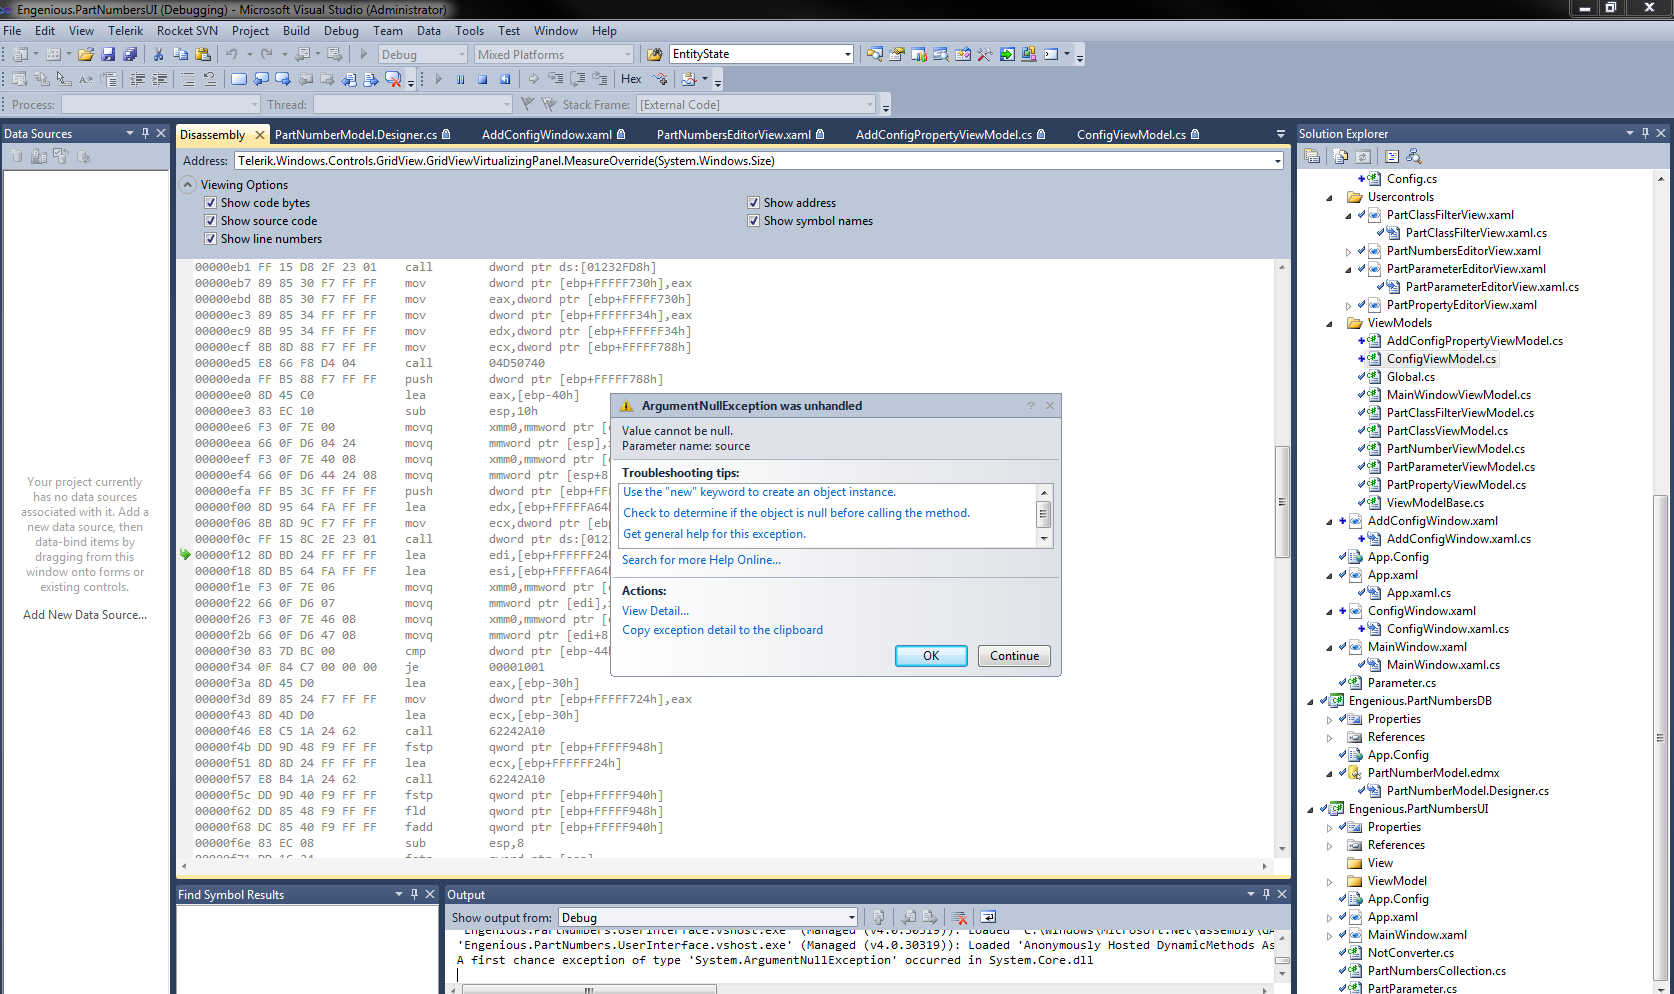Click the Save All toolbar icon
The height and width of the screenshot is (994, 1674).
click(130, 54)
